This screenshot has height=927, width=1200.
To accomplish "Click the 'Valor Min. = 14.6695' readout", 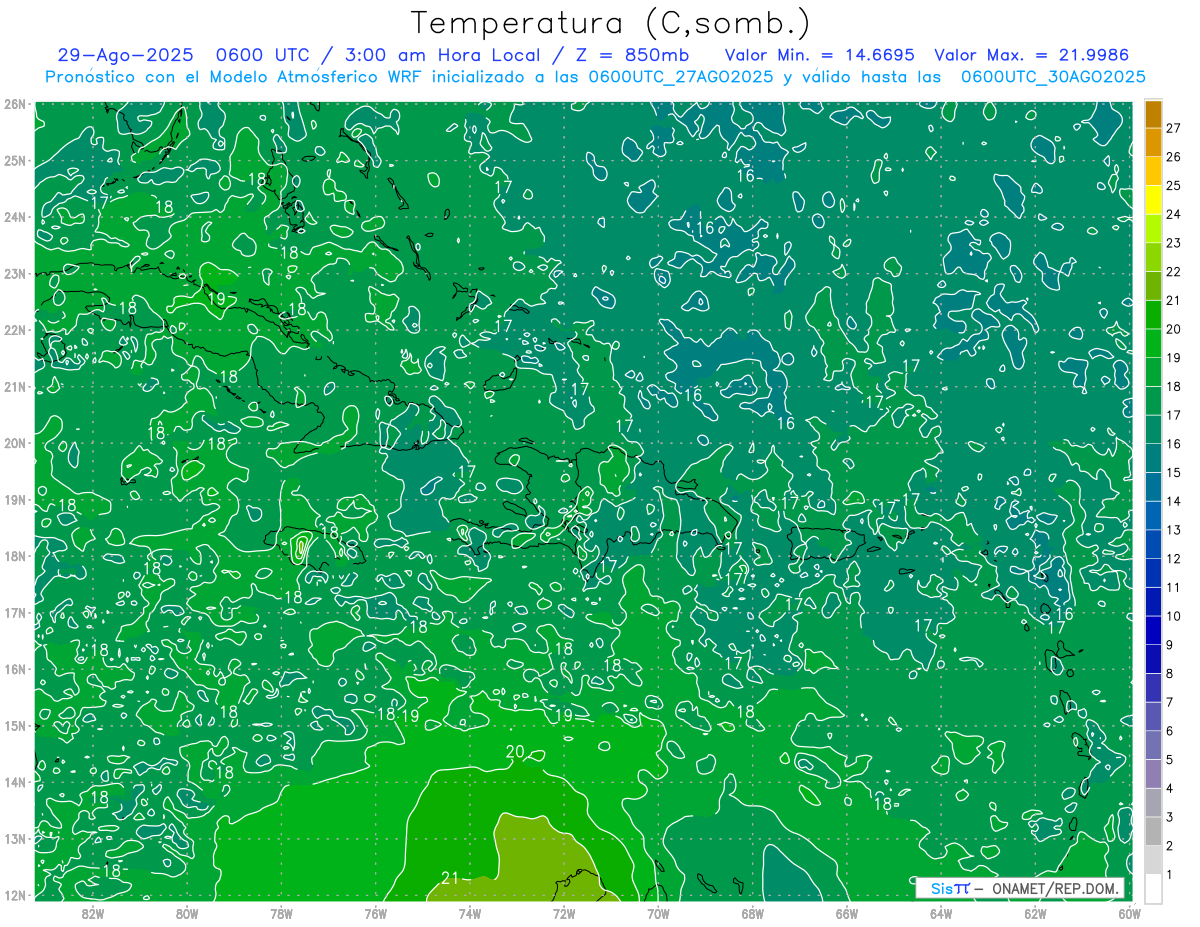I will click(x=820, y=55).
